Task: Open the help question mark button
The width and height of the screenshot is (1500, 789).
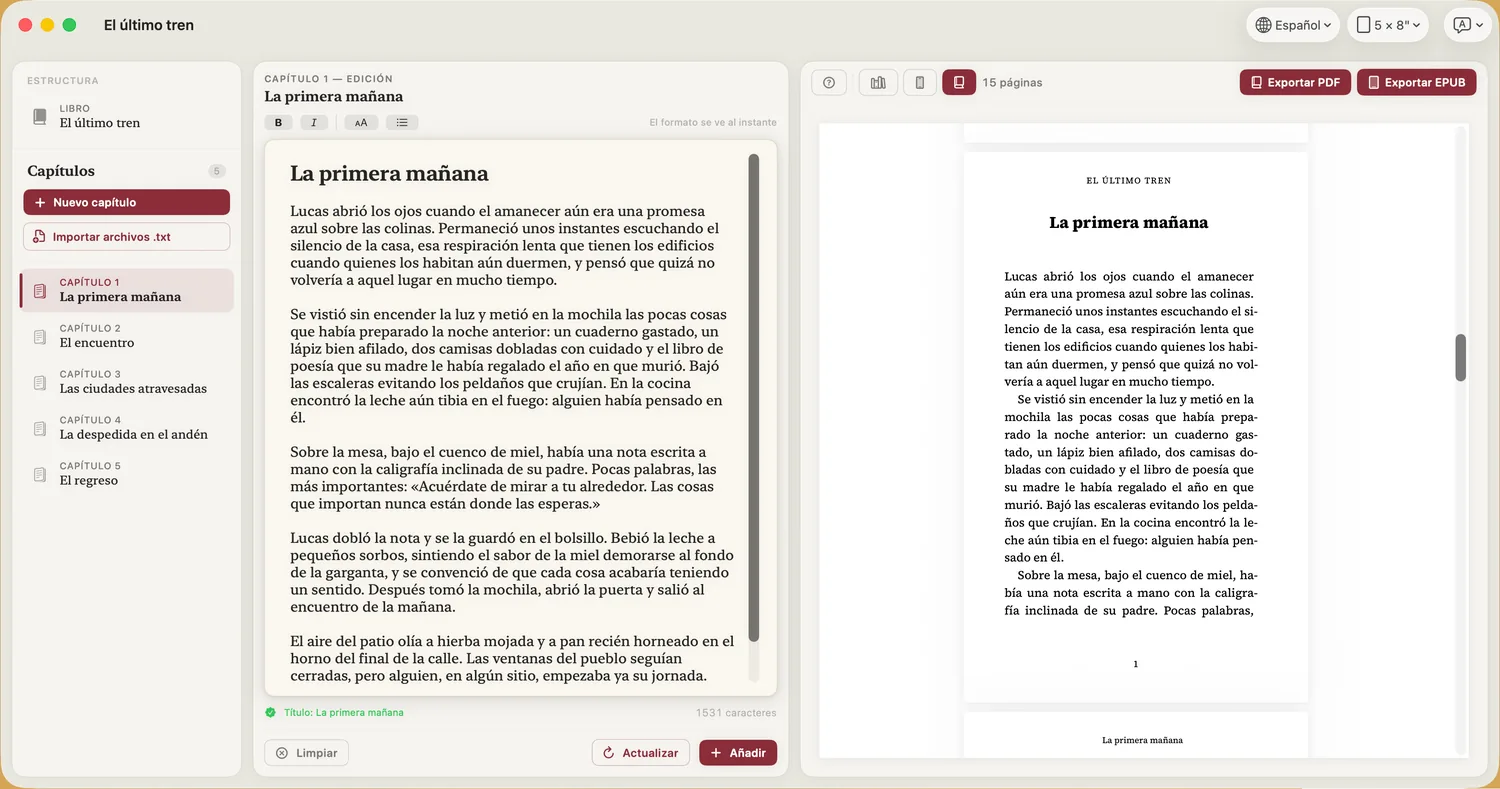Action: tap(829, 83)
